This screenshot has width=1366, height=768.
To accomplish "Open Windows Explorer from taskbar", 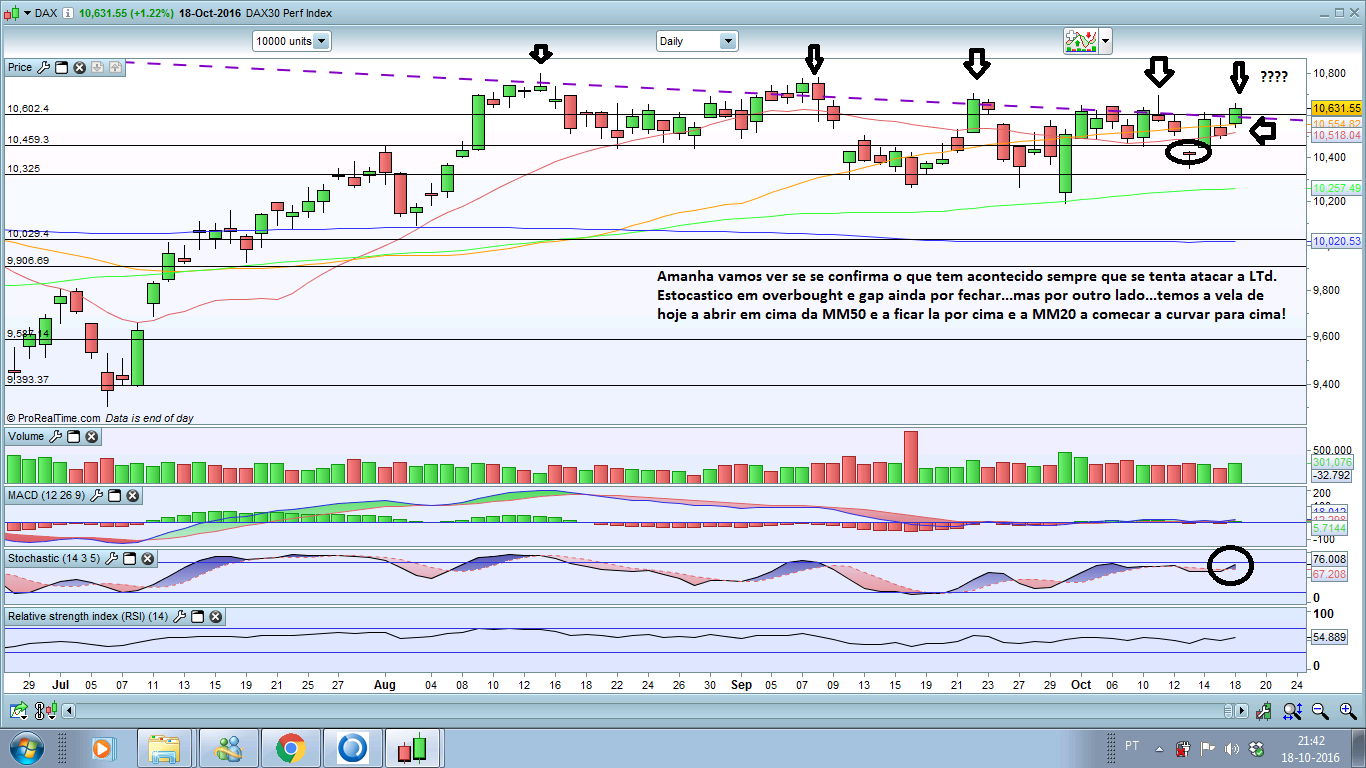I will 166,748.
